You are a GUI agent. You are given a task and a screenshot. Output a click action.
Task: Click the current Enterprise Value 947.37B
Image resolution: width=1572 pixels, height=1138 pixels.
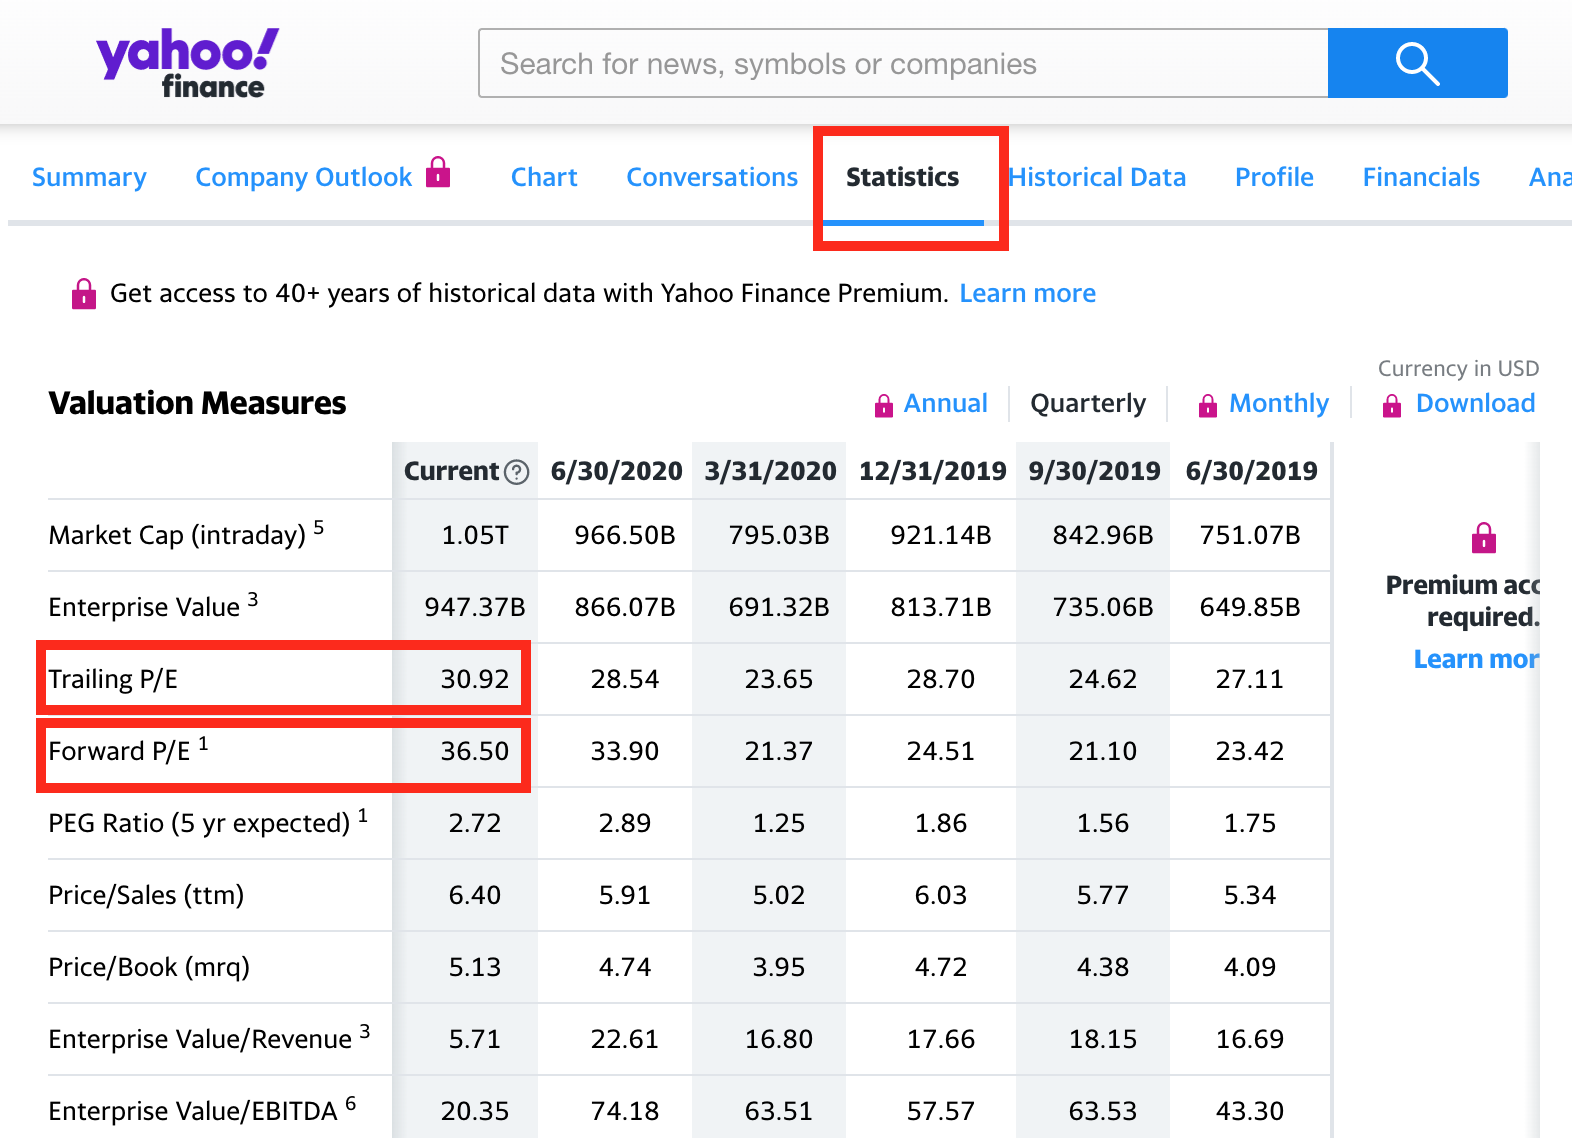pos(475,607)
